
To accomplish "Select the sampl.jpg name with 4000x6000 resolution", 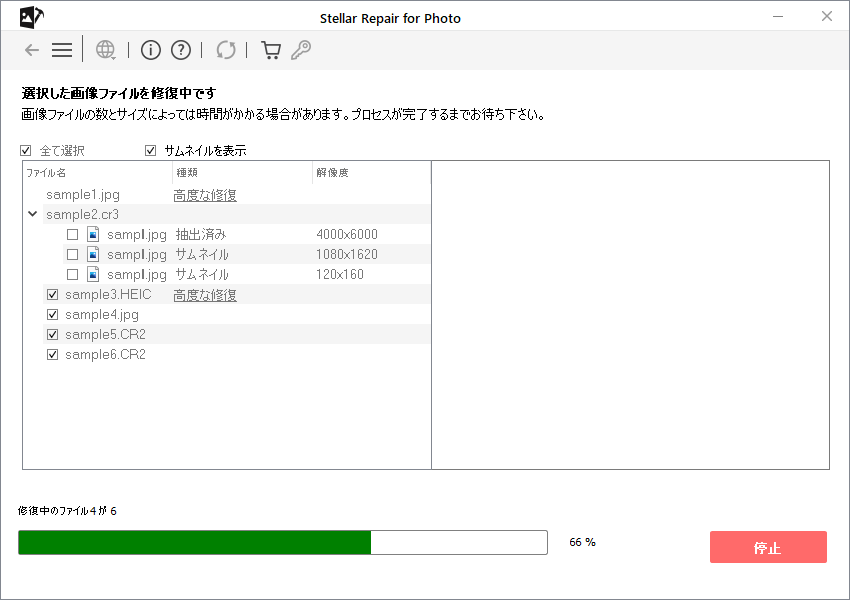I will (137, 235).
